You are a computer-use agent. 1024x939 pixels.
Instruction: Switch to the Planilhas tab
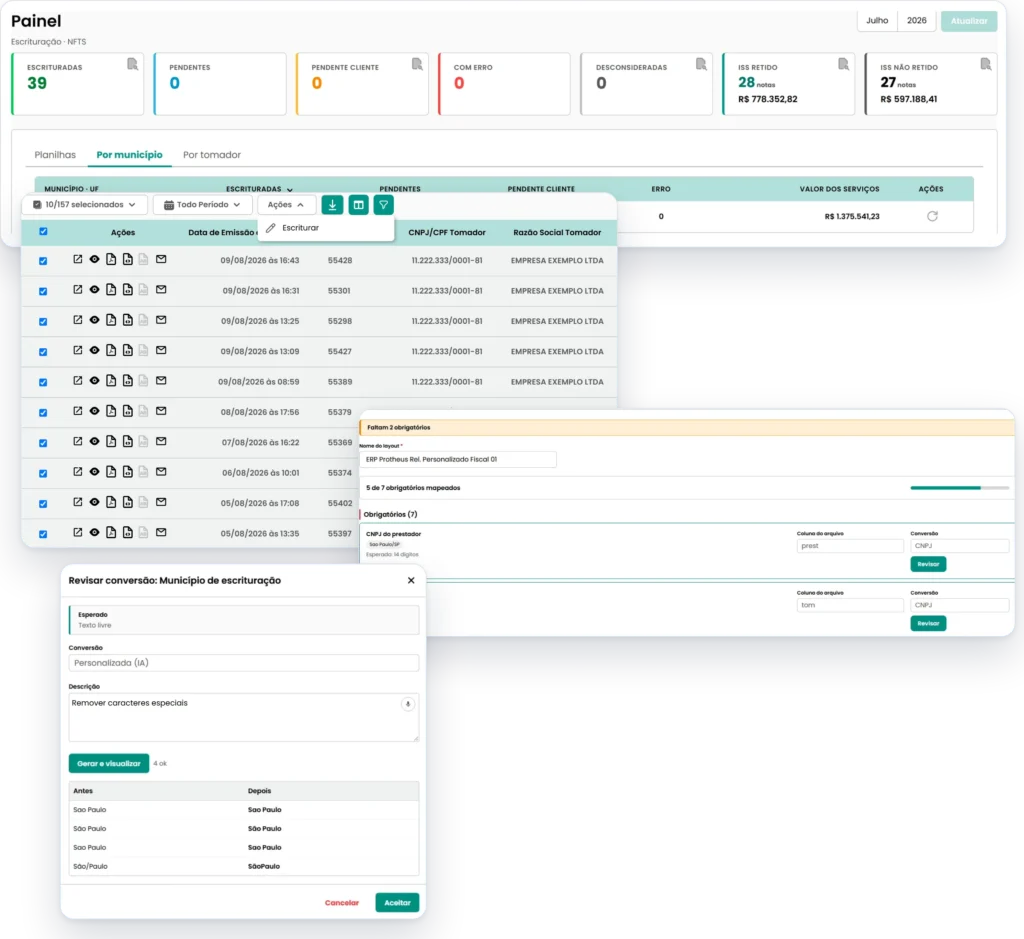(x=55, y=155)
